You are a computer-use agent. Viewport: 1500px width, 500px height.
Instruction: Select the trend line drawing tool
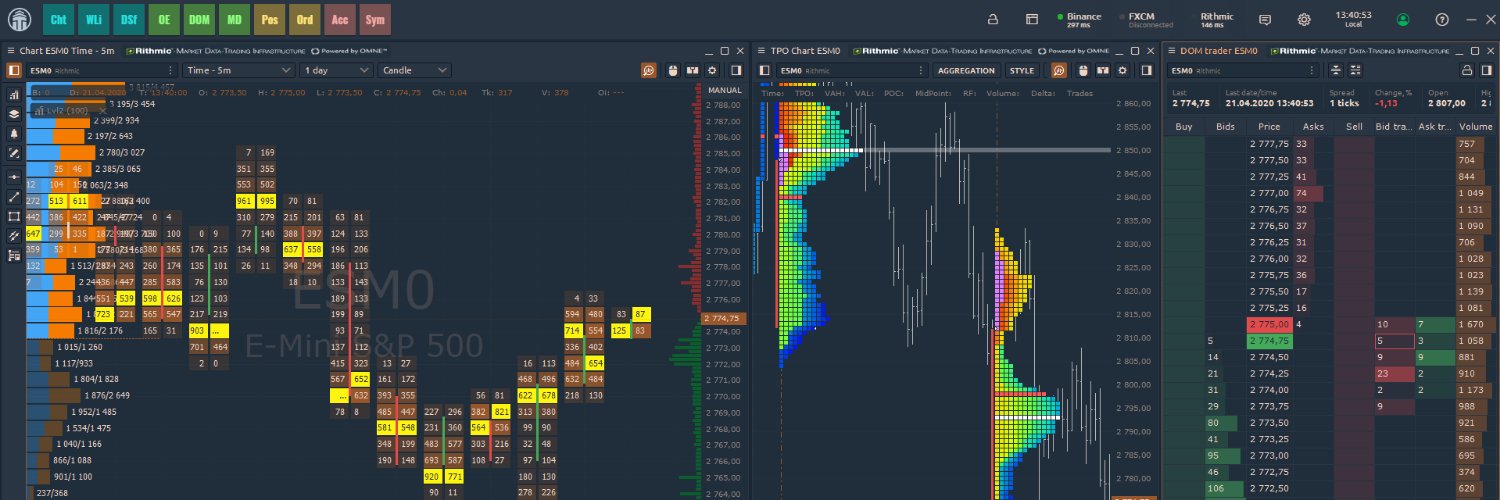[x=14, y=196]
